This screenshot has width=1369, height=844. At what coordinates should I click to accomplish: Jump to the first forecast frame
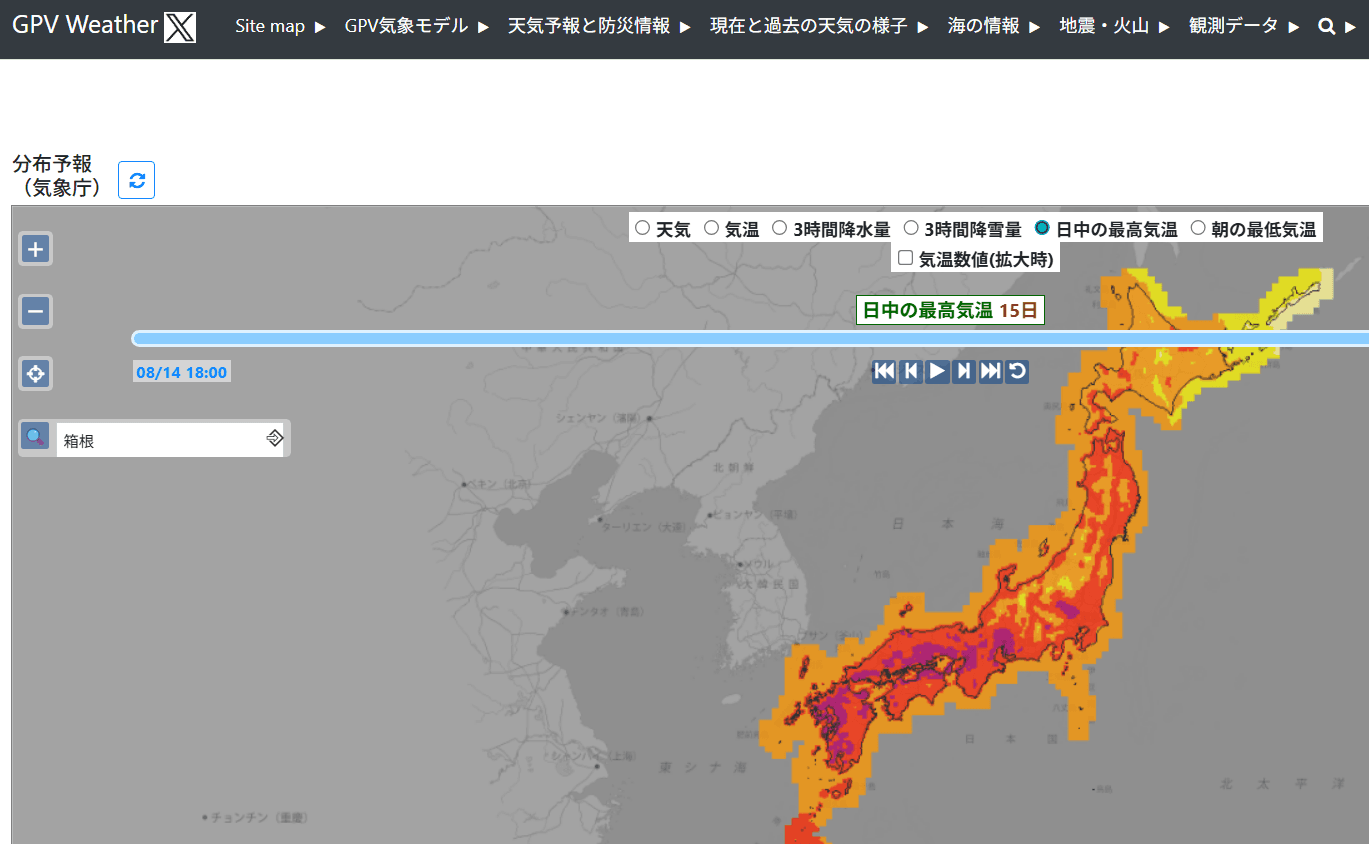coord(884,371)
